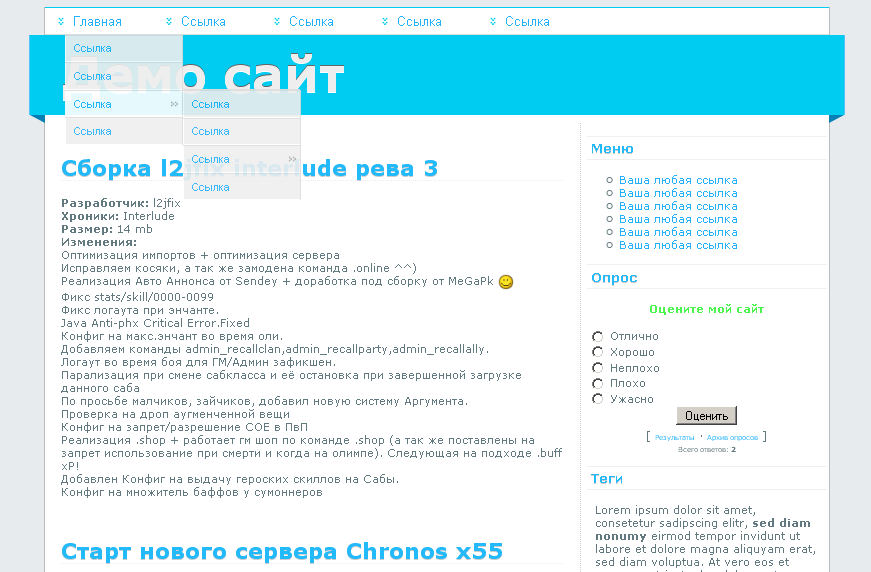Screen dimensions: 871x572
Task: Expand the nested submenu item with an arrow
Action: coord(292,159)
